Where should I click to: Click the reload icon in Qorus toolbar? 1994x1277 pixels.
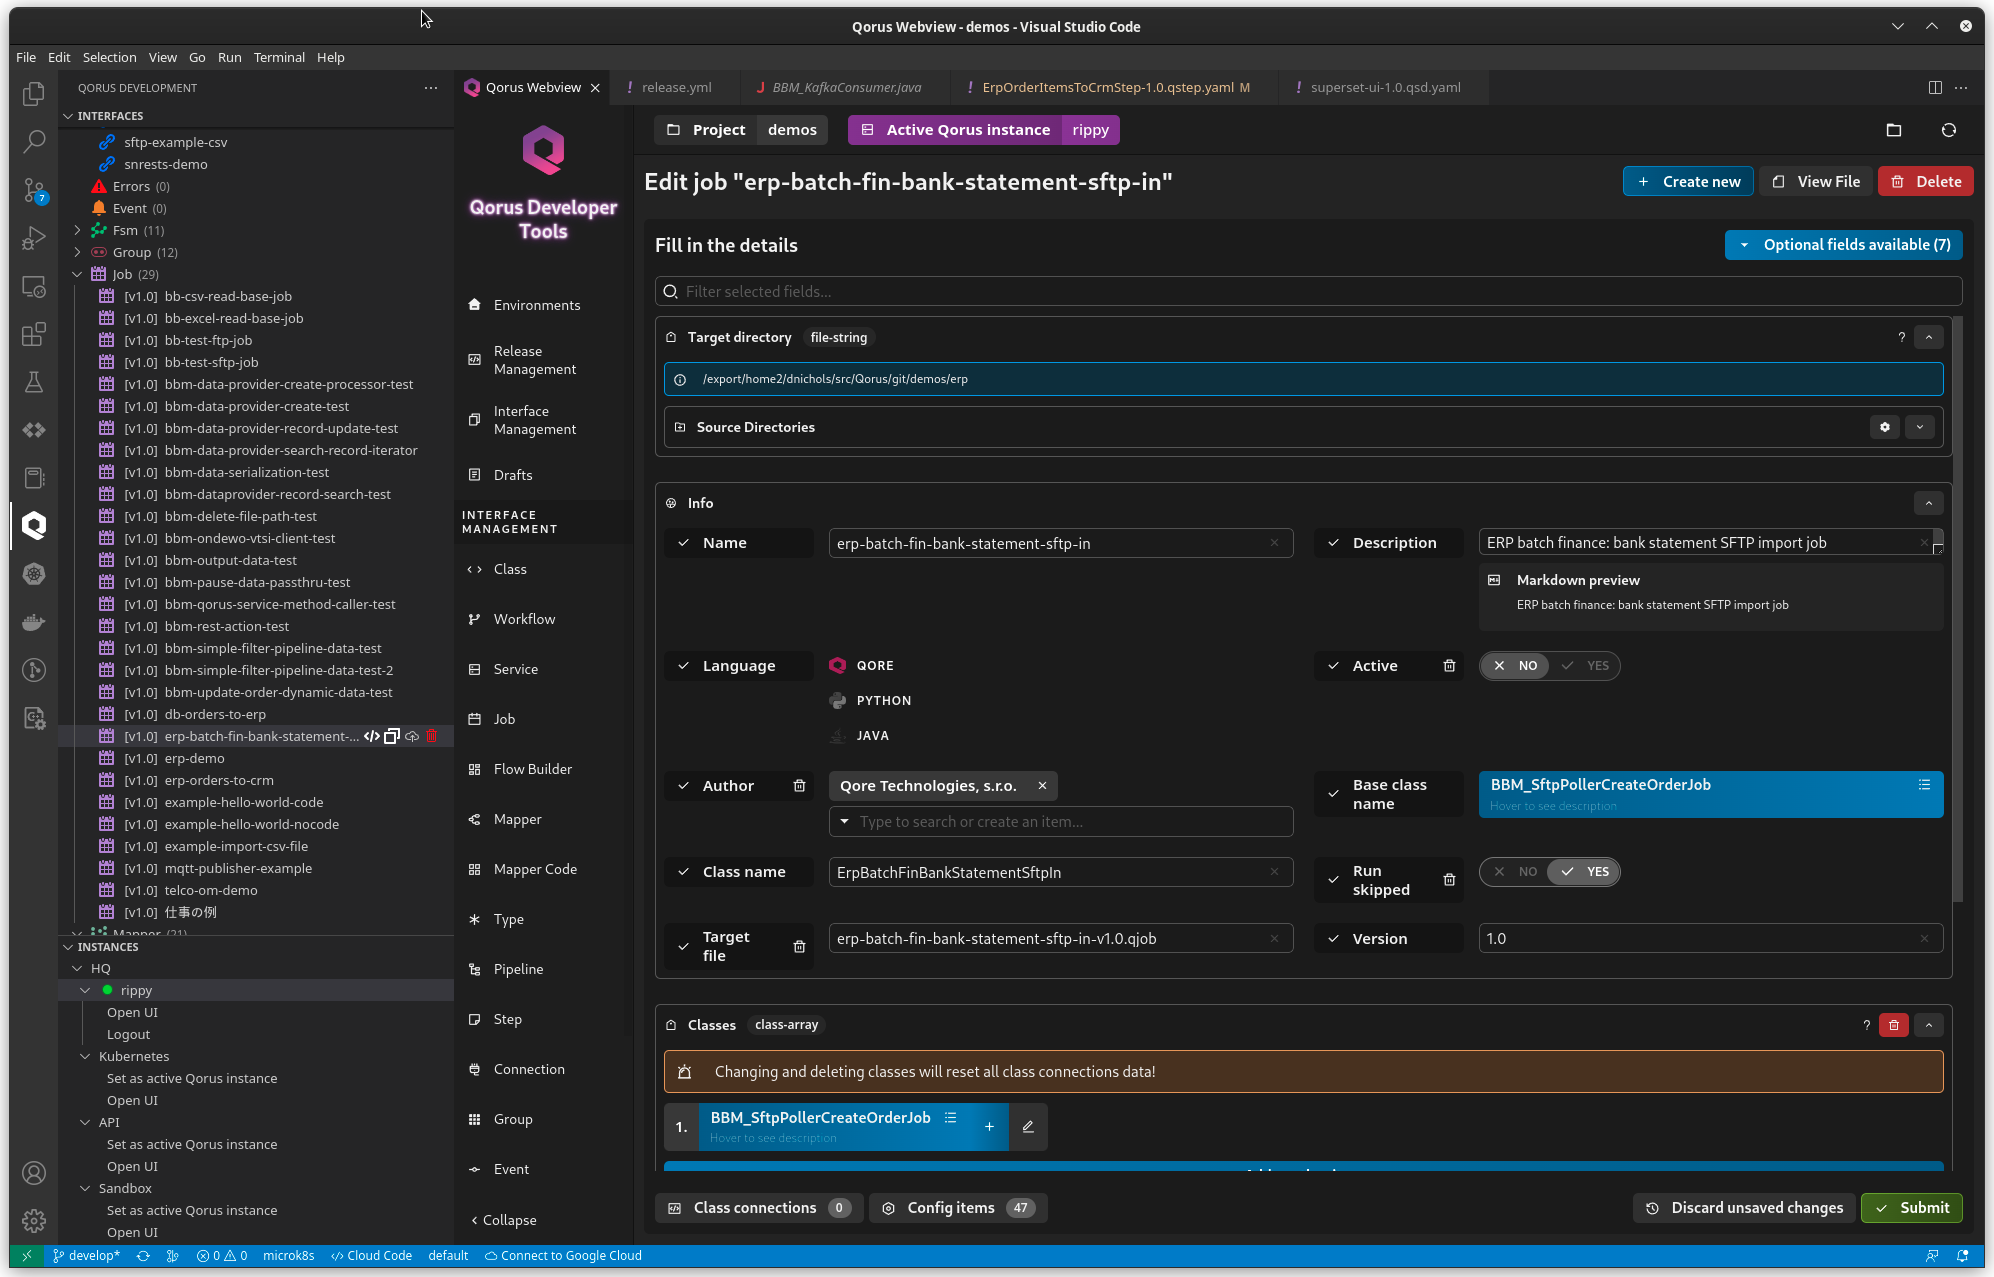(1948, 130)
